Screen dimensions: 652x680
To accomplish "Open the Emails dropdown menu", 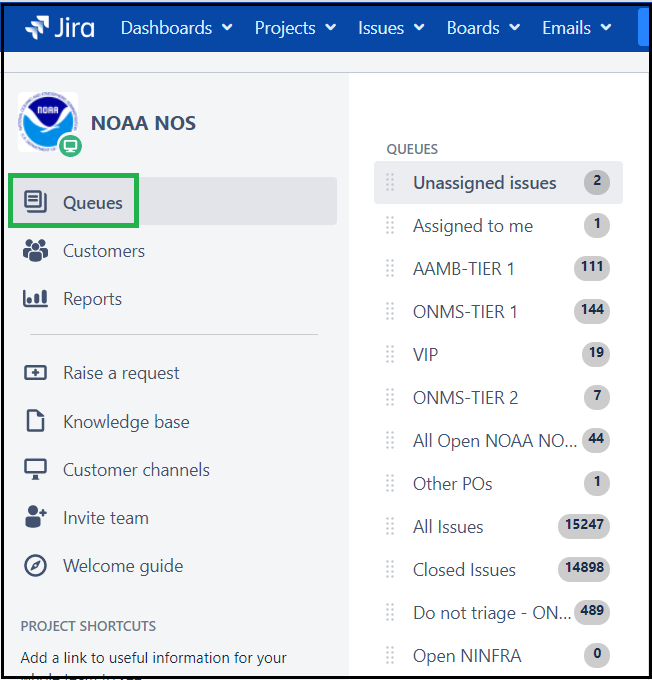I will tap(577, 28).
